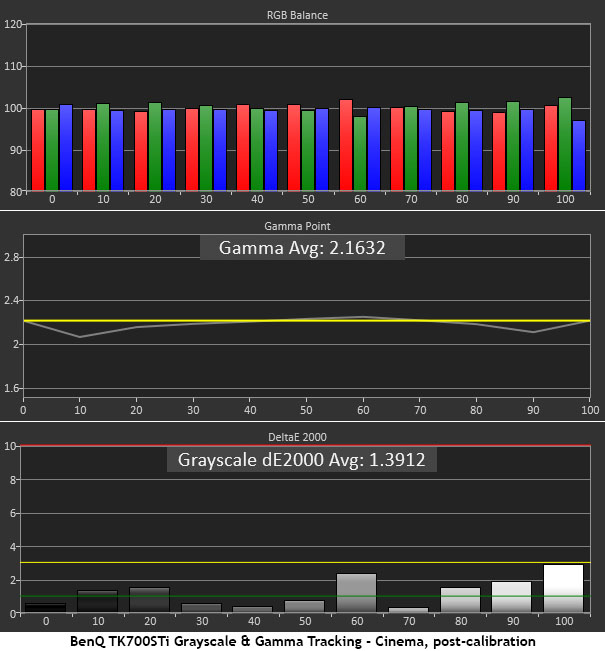Select the white bar at 100 in DeltaE chart
Screen dimensions: 605x651
[563, 588]
